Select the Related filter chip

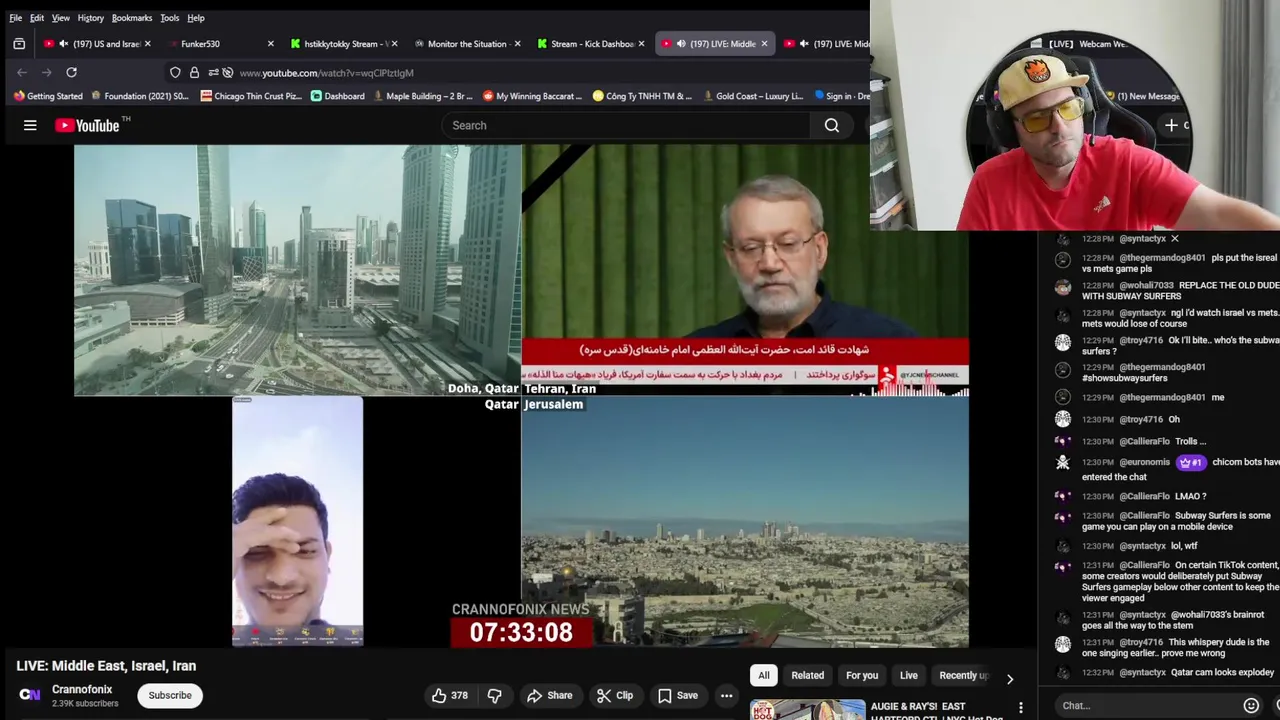point(808,675)
